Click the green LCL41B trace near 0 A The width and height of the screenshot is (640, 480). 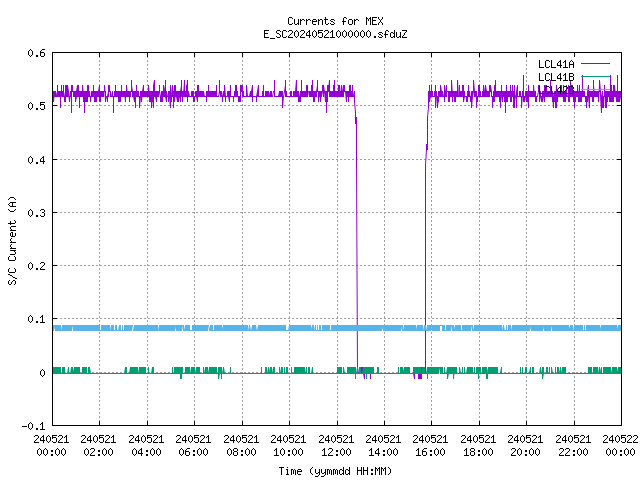(x=337, y=371)
